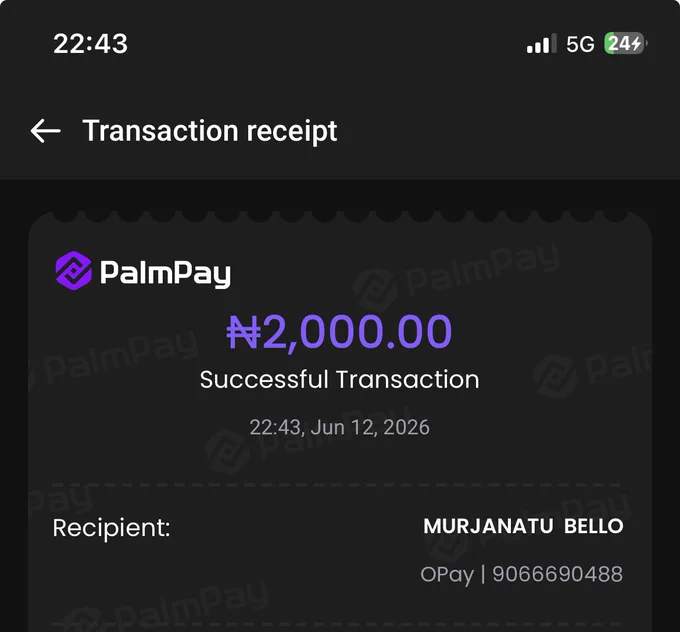Tap the Successful Transaction status text
Image resolution: width=680 pixels, height=632 pixels.
pos(340,380)
